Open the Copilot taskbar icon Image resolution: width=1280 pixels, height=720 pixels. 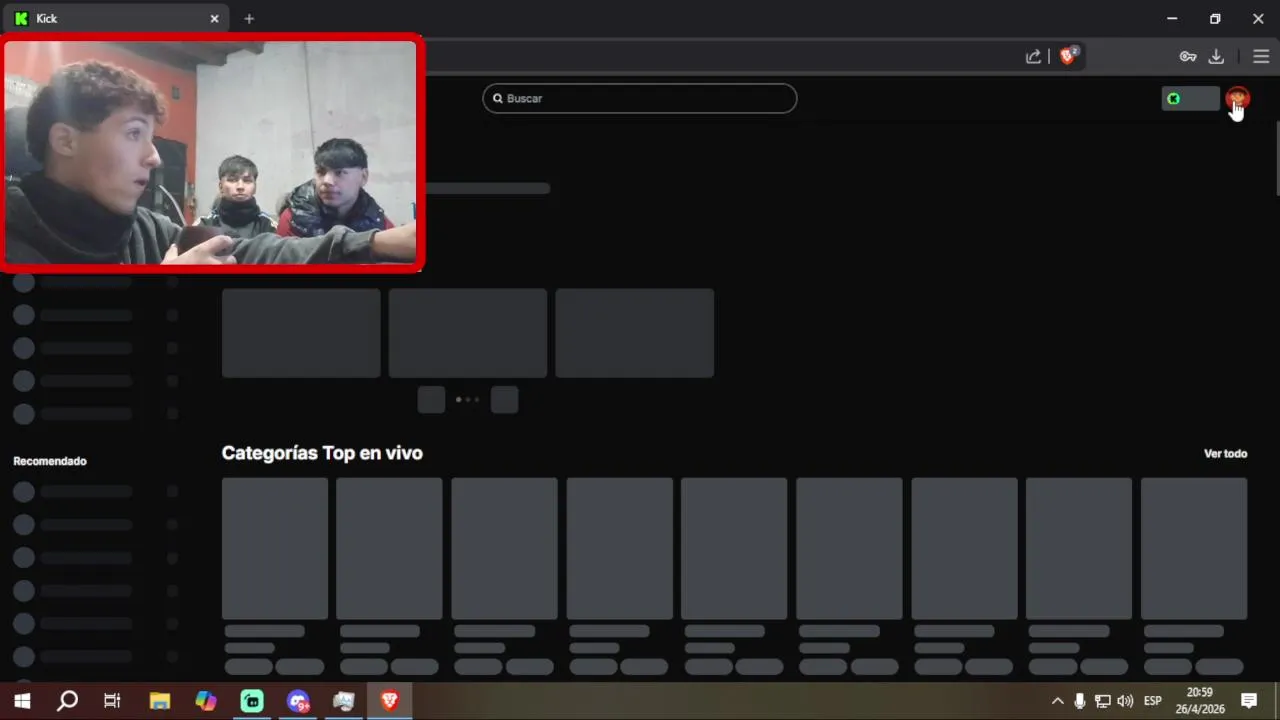tap(206, 701)
